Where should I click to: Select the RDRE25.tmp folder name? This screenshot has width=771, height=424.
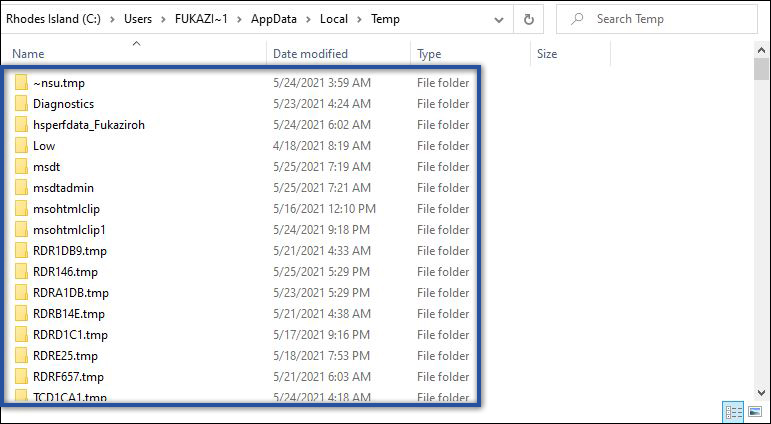(65, 356)
